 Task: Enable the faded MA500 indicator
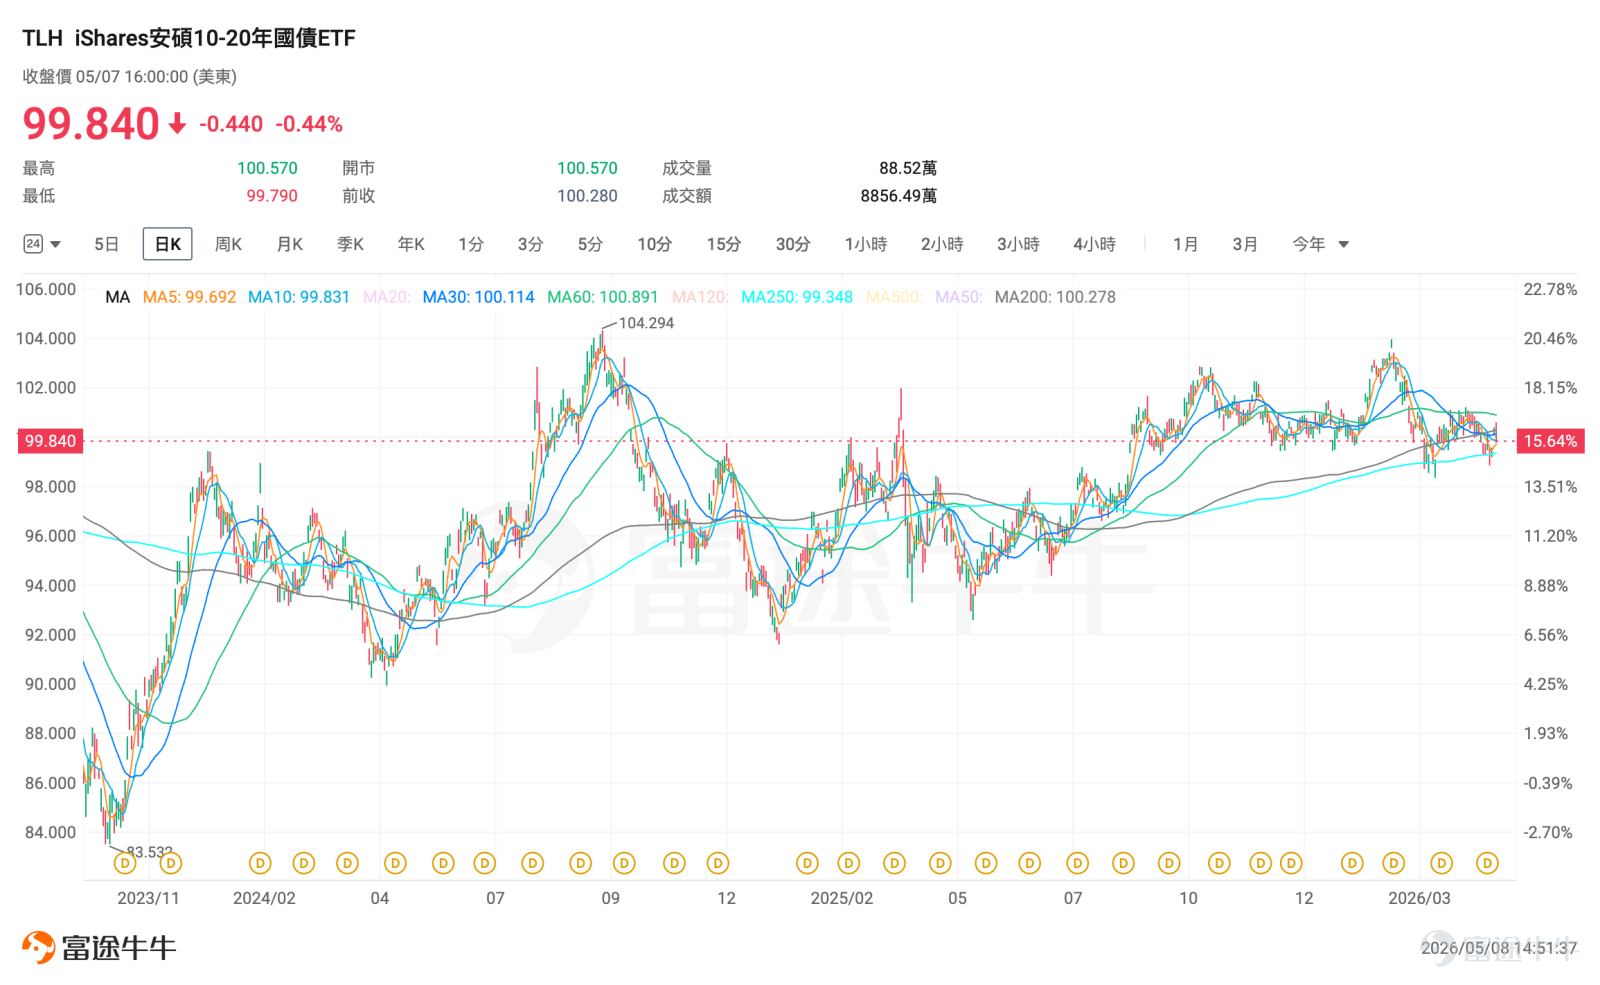click(894, 297)
